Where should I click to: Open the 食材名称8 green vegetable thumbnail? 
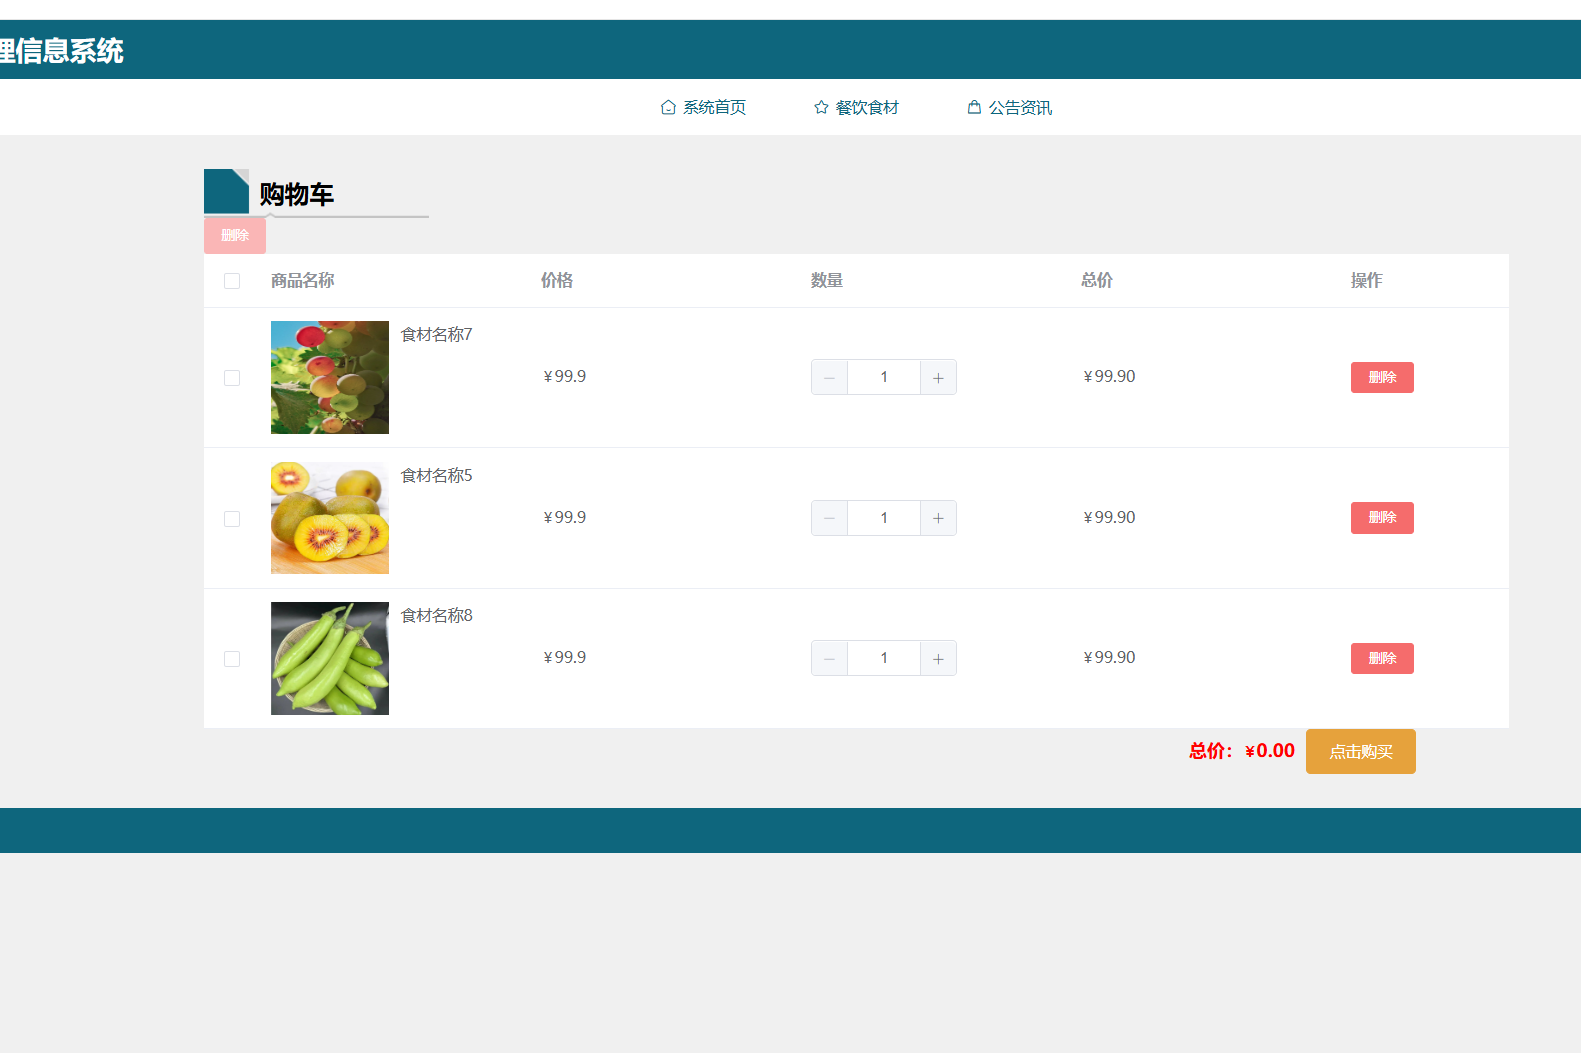(330, 658)
